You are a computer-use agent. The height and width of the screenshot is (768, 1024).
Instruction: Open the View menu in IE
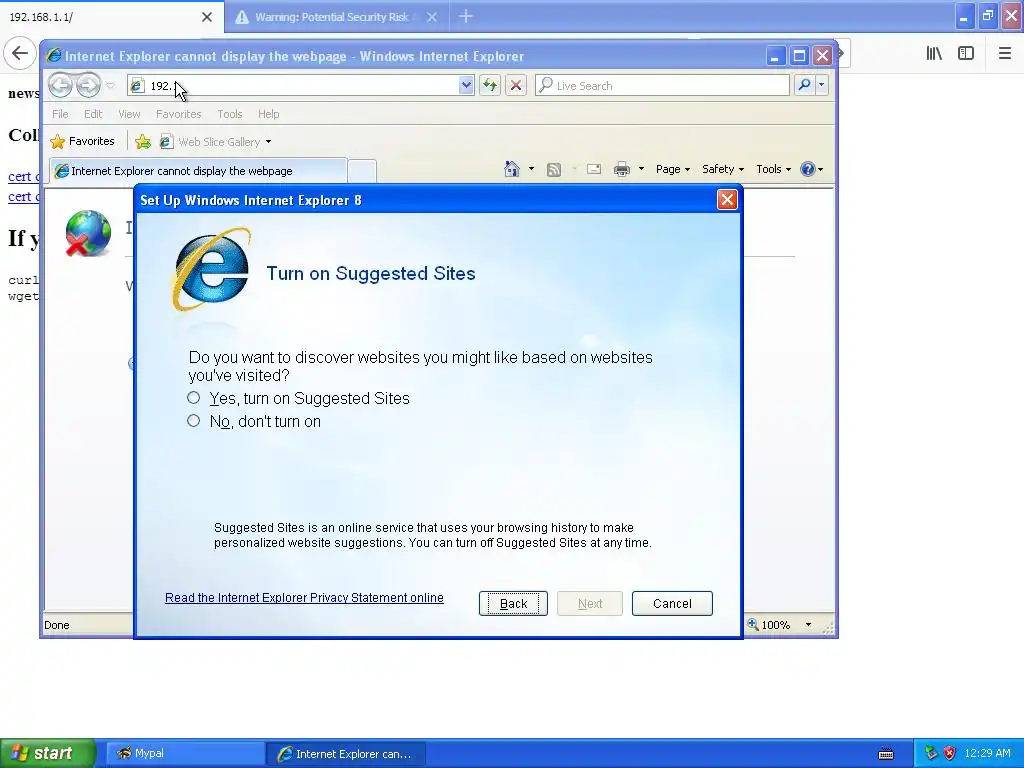pos(129,114)
